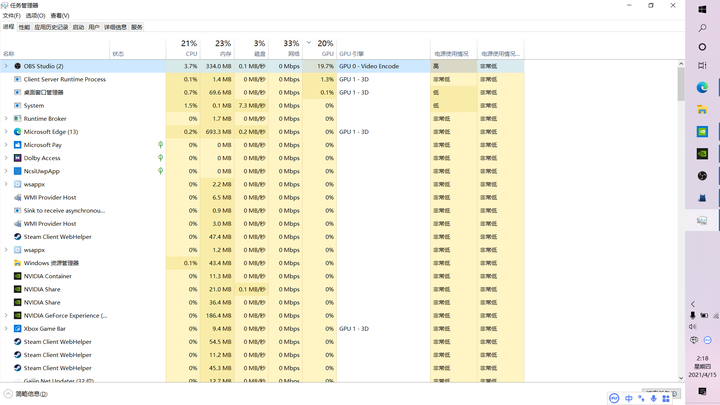Switch to the 服务 tab

[137, 27]
